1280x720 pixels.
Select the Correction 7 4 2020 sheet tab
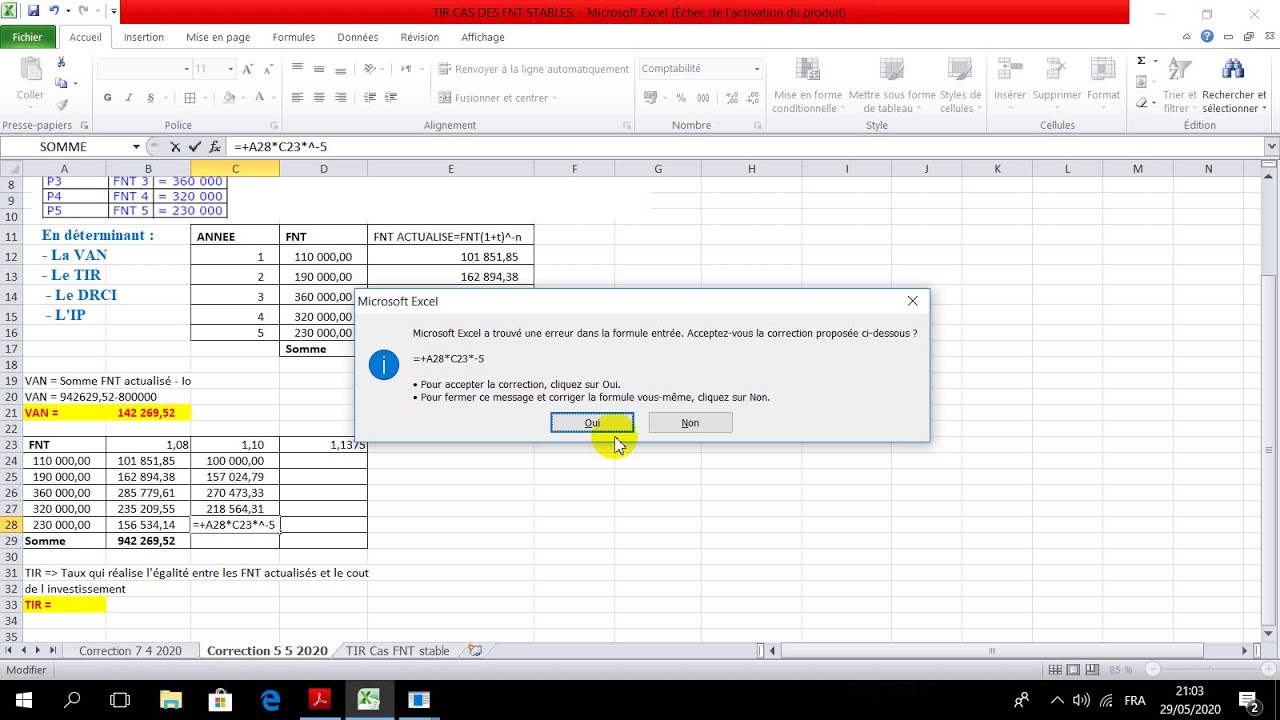(x=130, y=651)
